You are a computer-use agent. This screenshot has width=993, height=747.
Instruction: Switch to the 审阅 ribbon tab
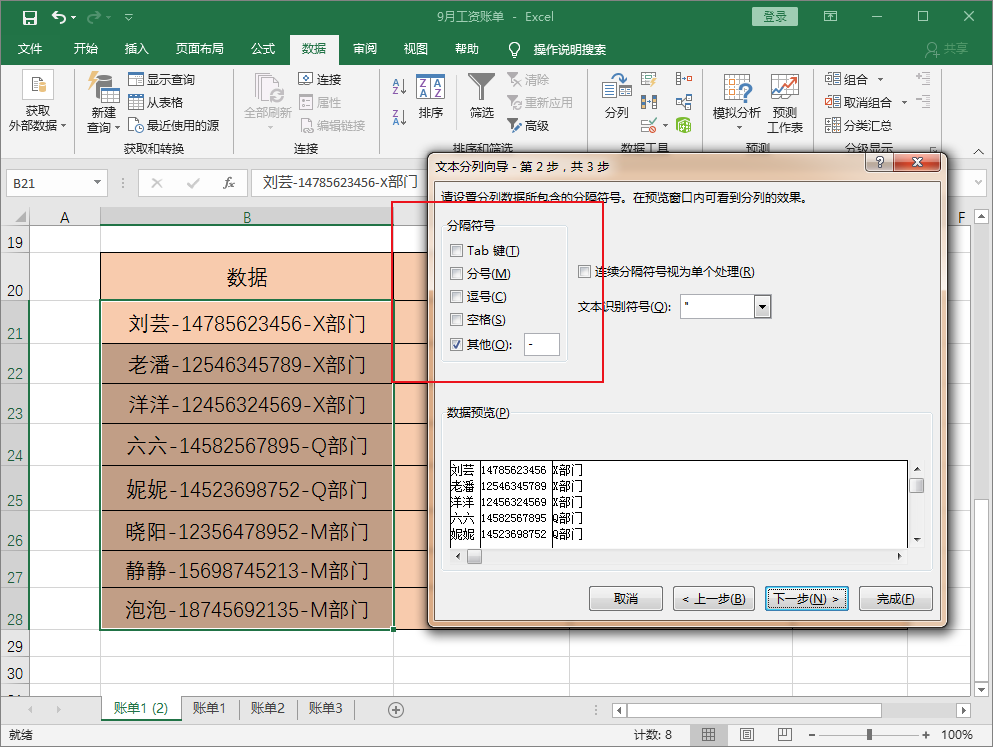tap(366, 49)
